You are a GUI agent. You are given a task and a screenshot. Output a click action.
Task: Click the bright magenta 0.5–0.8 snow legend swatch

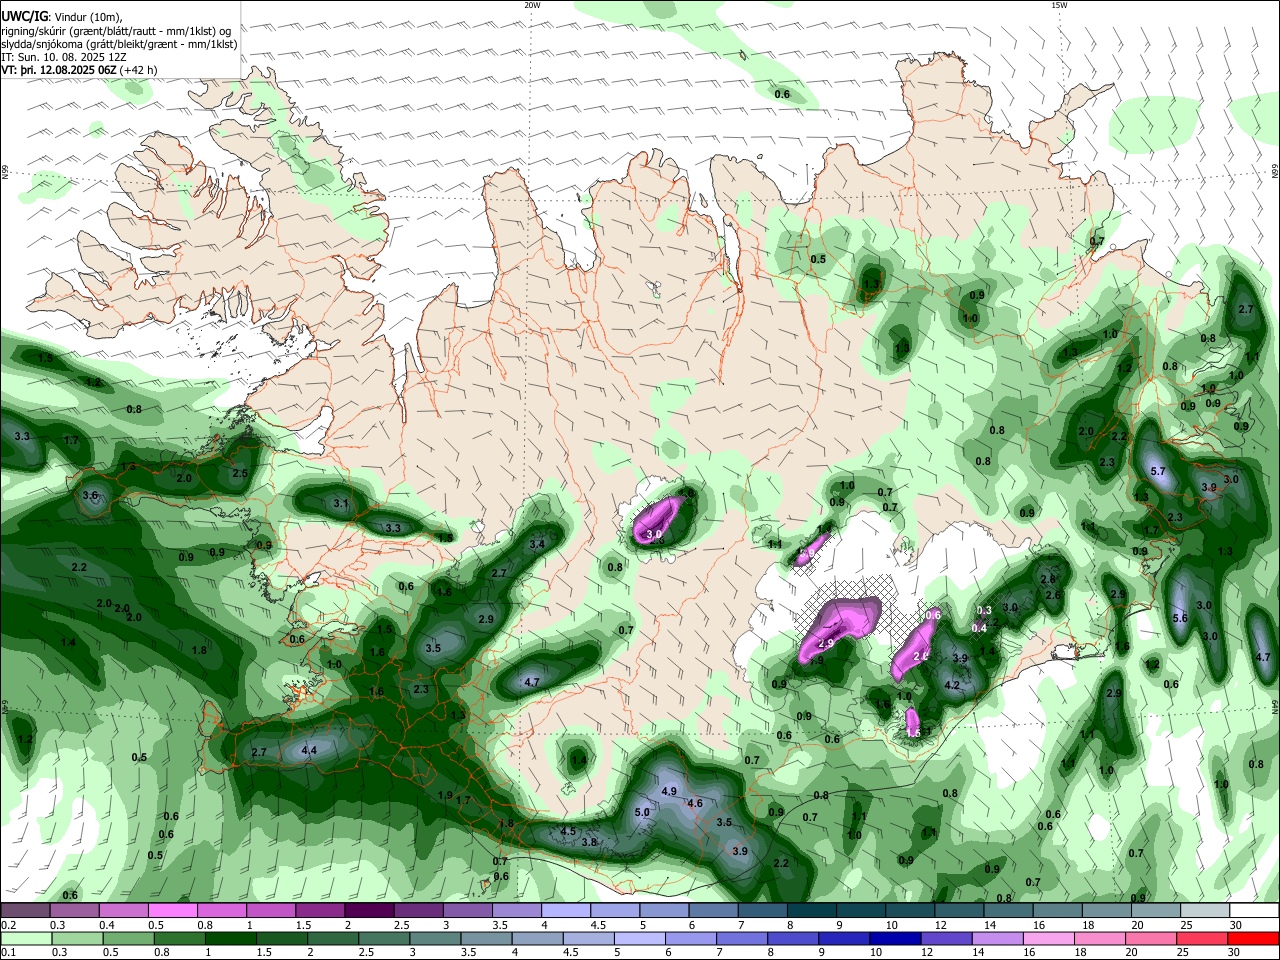(x=172, y=910)
